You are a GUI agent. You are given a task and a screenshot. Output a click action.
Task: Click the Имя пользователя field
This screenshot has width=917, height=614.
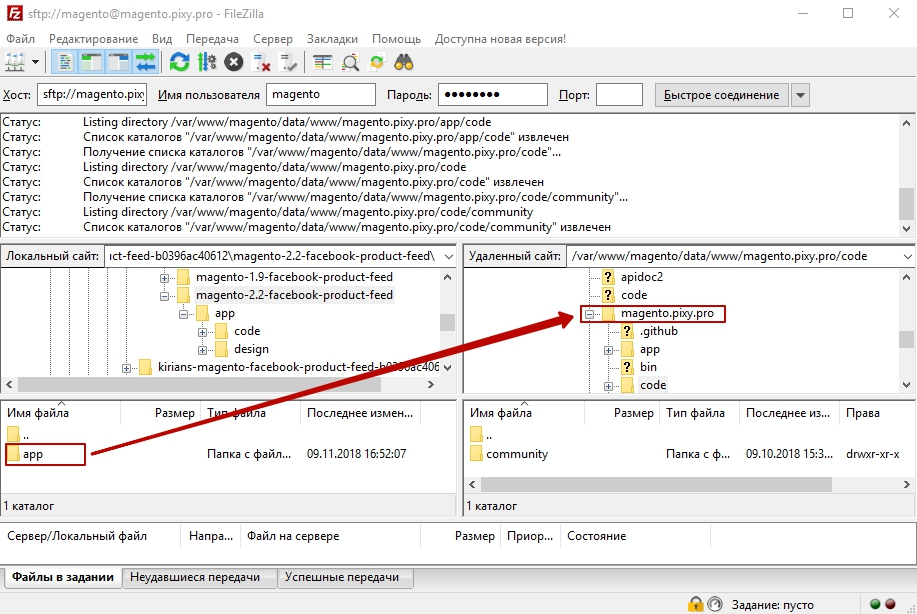(x=320, y=95)
